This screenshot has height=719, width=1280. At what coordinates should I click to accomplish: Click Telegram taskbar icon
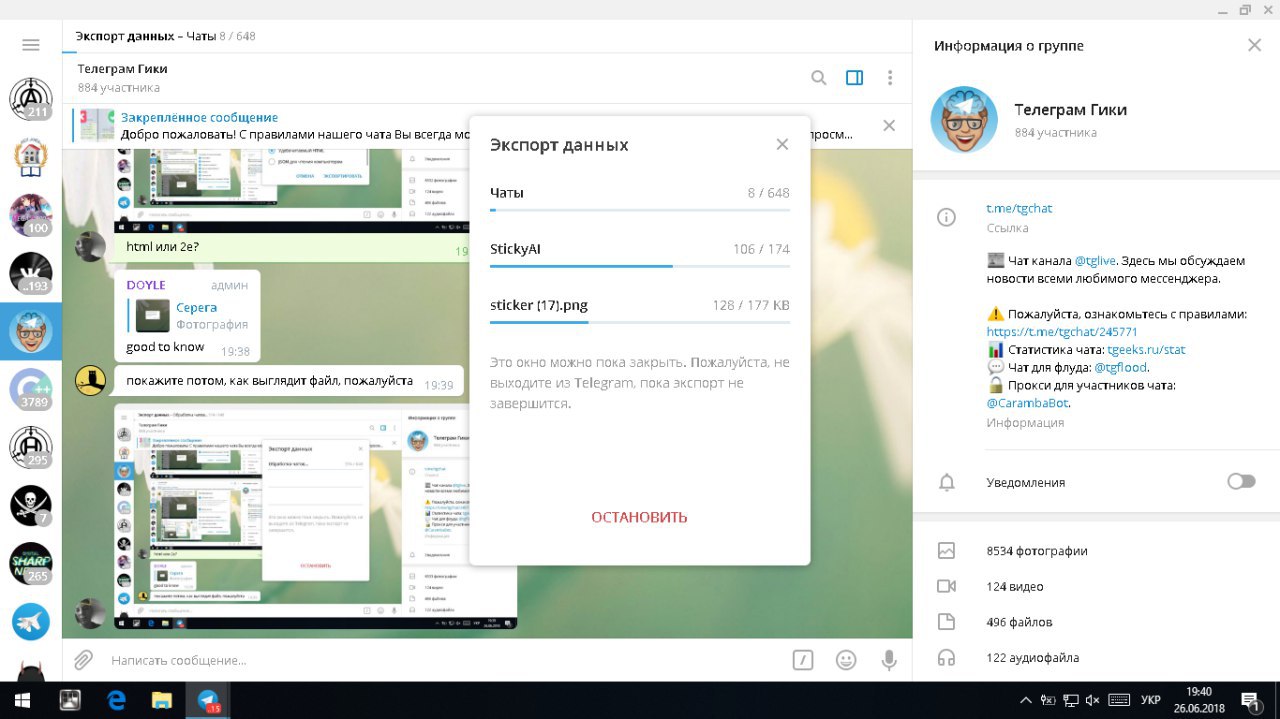coord(208,700)
